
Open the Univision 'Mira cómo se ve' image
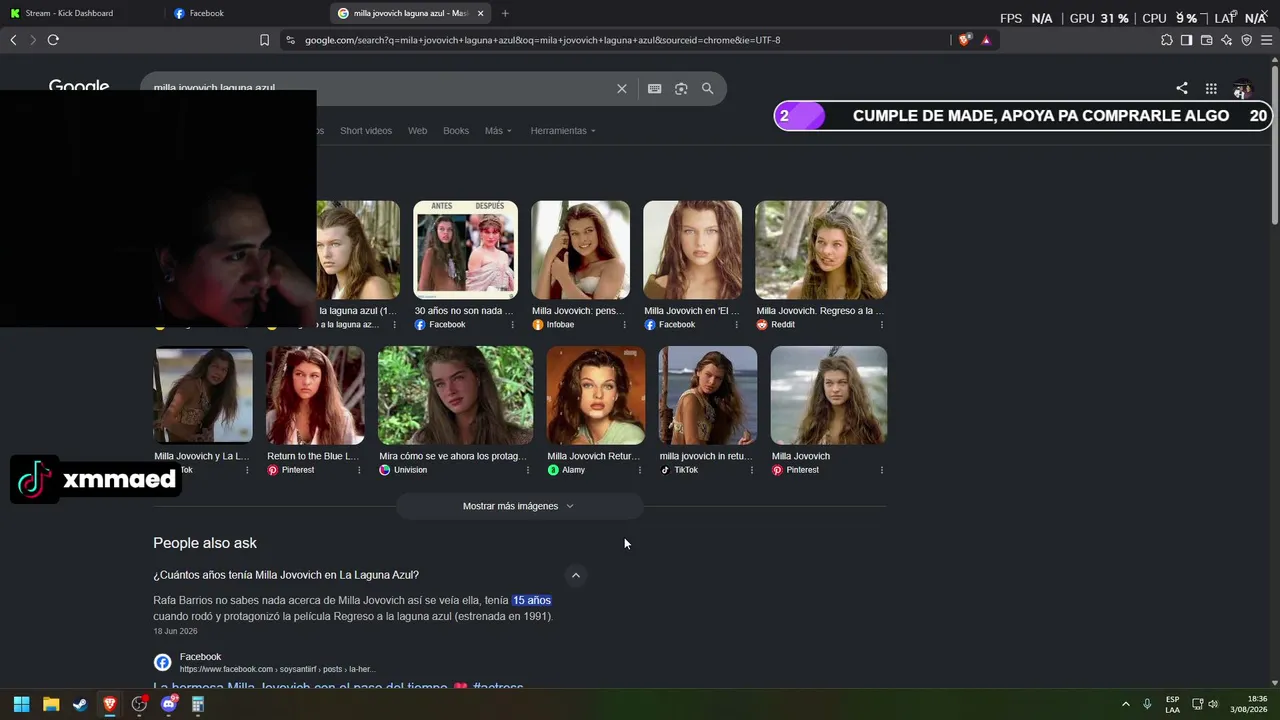coord(456,395)
